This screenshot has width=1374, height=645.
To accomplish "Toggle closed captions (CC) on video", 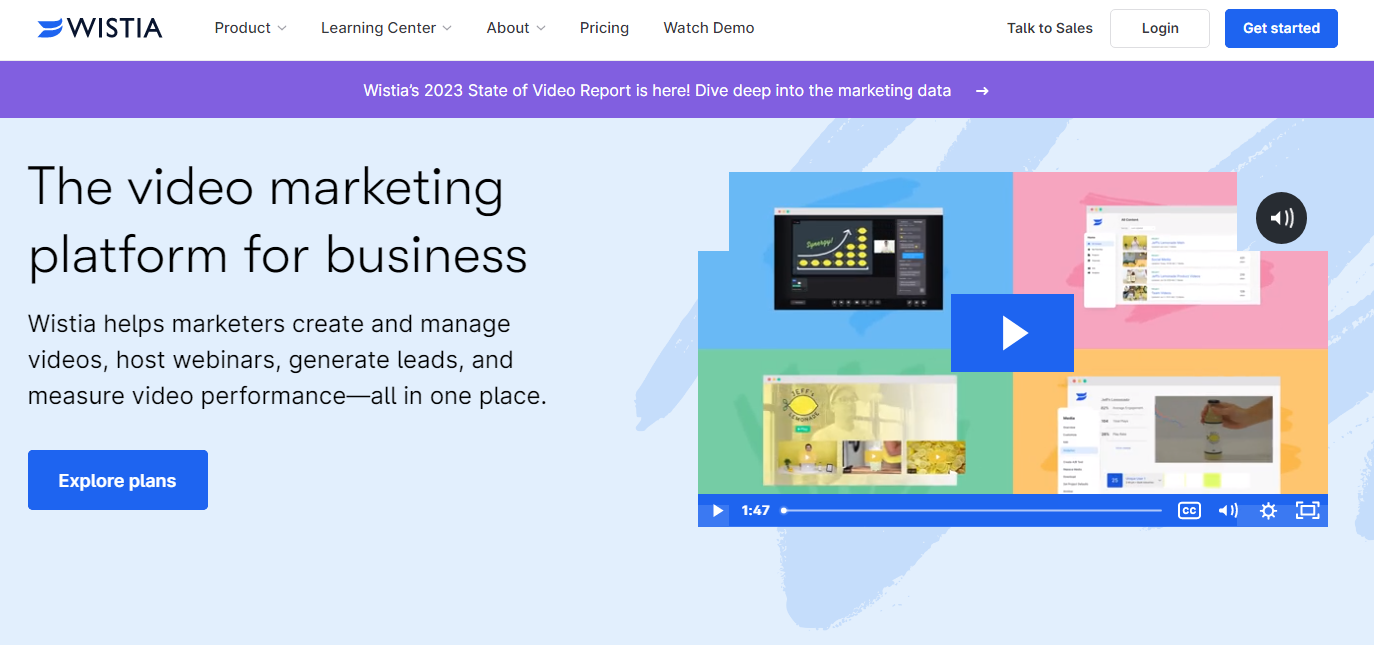I will tap(1189, 510).
